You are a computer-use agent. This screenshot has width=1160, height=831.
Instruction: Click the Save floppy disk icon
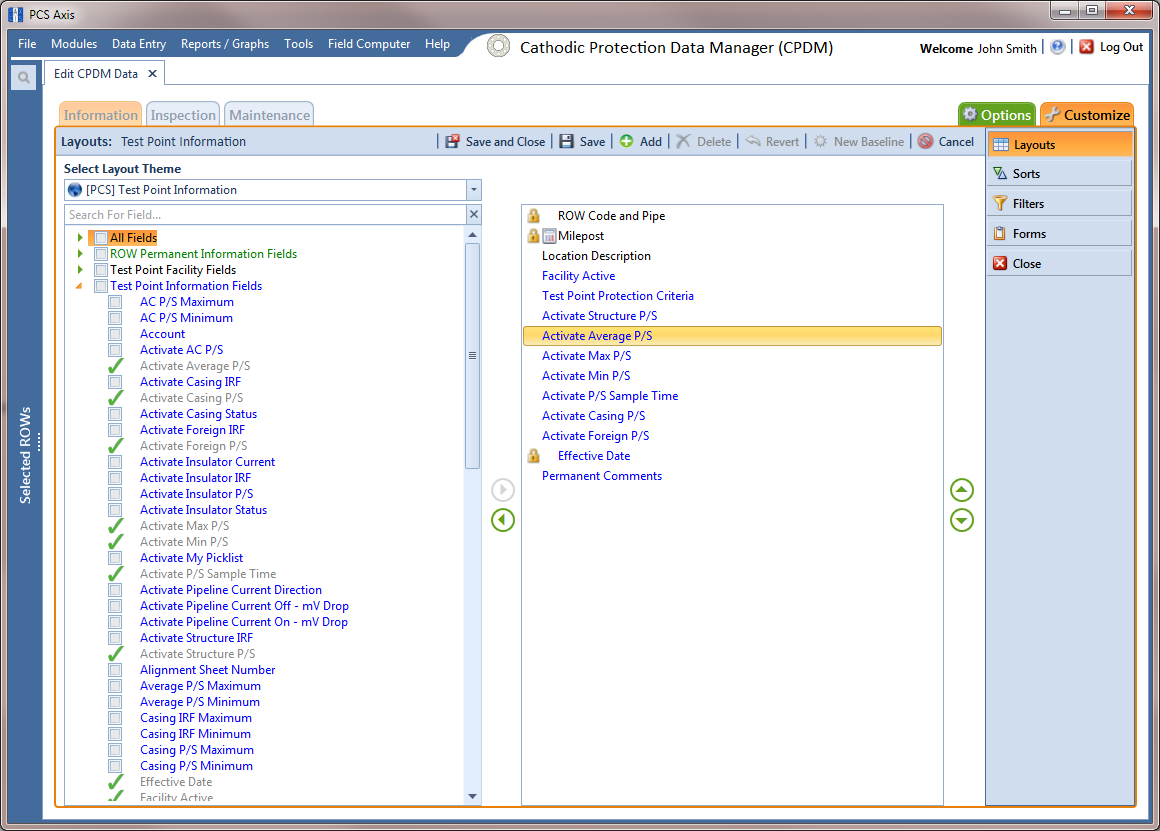tap(566, 141)
